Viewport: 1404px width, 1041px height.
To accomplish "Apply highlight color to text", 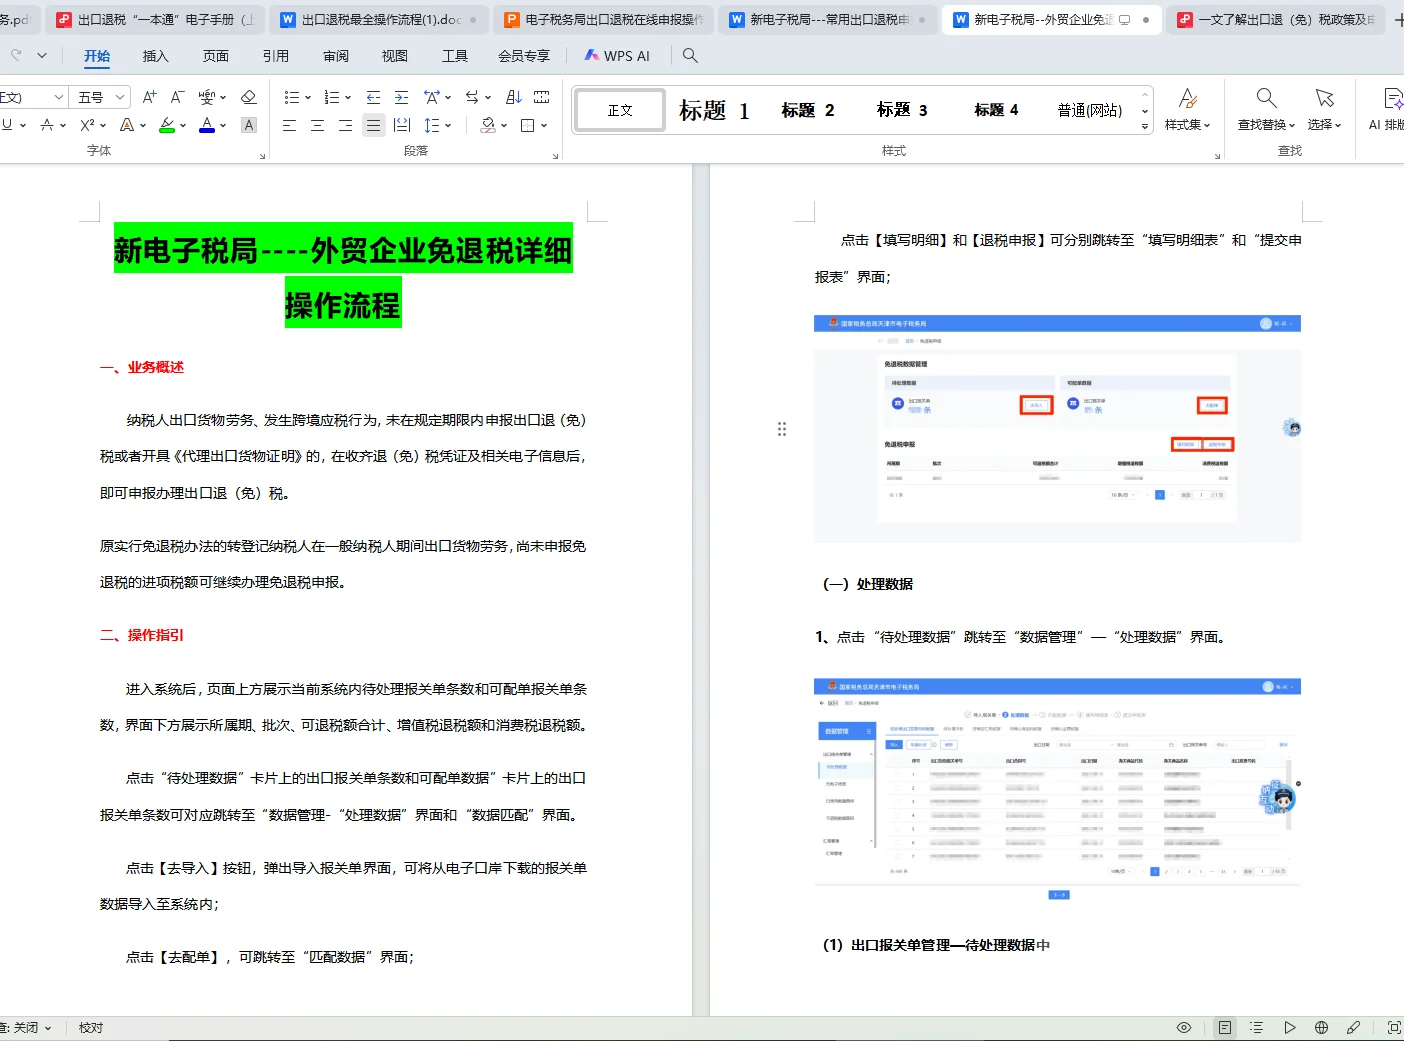I will 167,127.
